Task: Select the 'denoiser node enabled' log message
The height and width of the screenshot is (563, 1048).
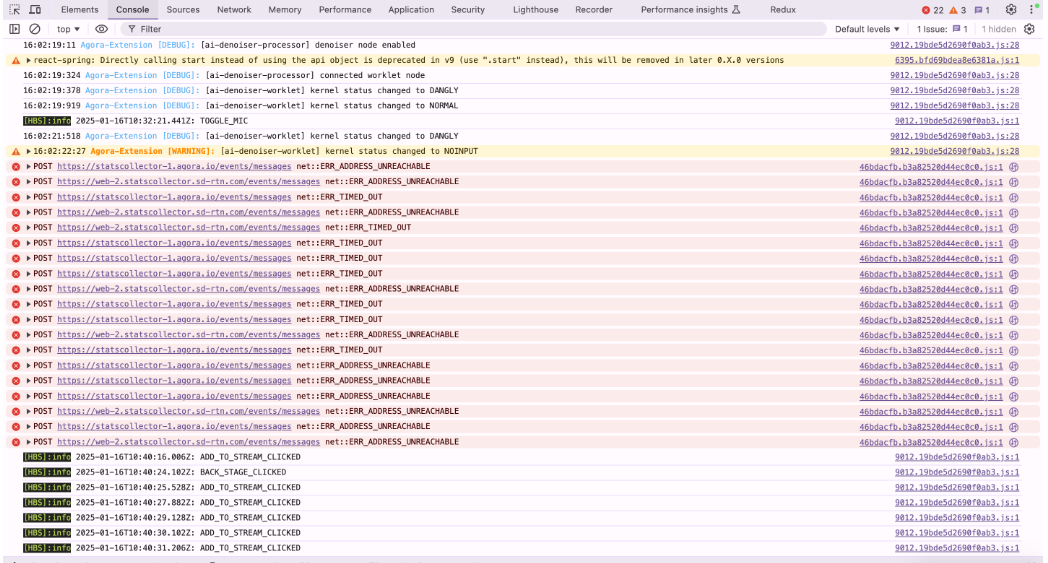Action: (x=307, y=45)
